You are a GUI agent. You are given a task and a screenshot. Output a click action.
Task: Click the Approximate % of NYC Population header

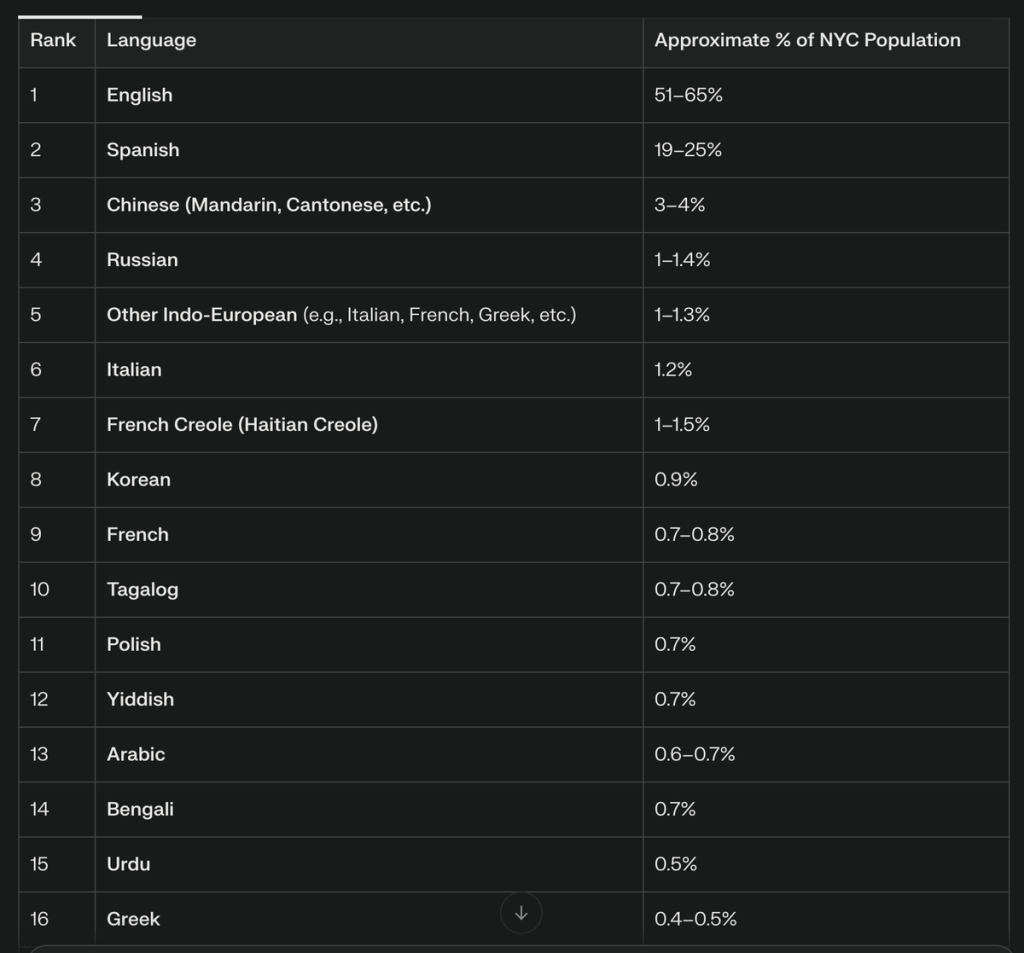click(807, 41)
